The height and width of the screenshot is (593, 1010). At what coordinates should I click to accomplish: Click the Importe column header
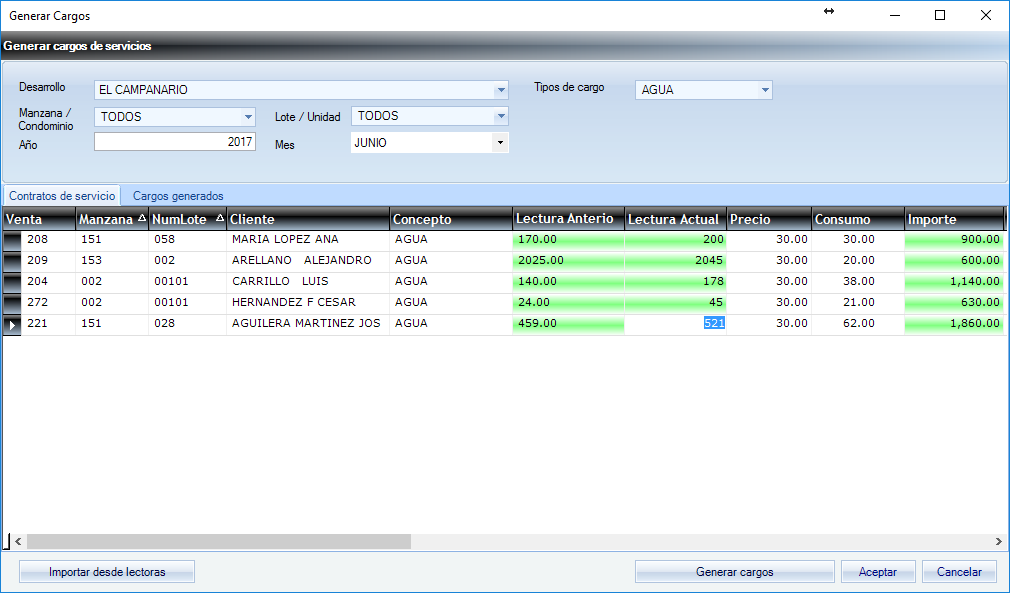coord(954,219)
